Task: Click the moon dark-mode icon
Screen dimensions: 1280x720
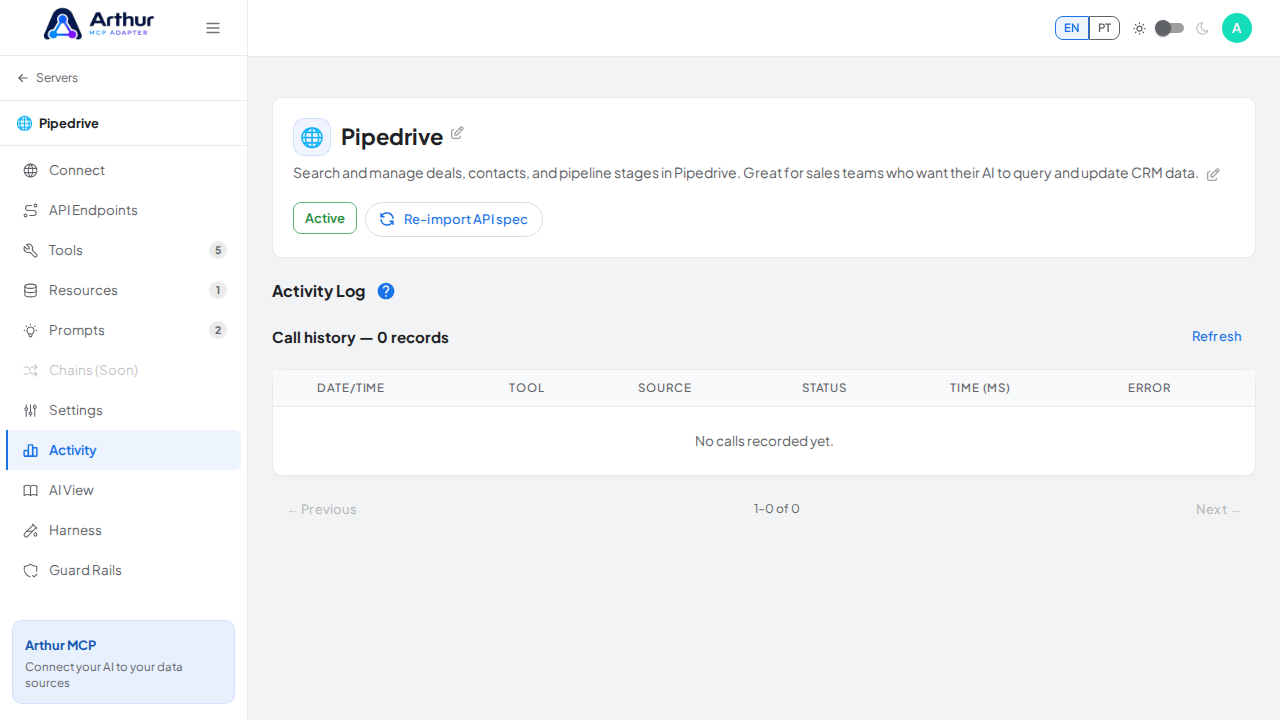Action: (1202, 28)
